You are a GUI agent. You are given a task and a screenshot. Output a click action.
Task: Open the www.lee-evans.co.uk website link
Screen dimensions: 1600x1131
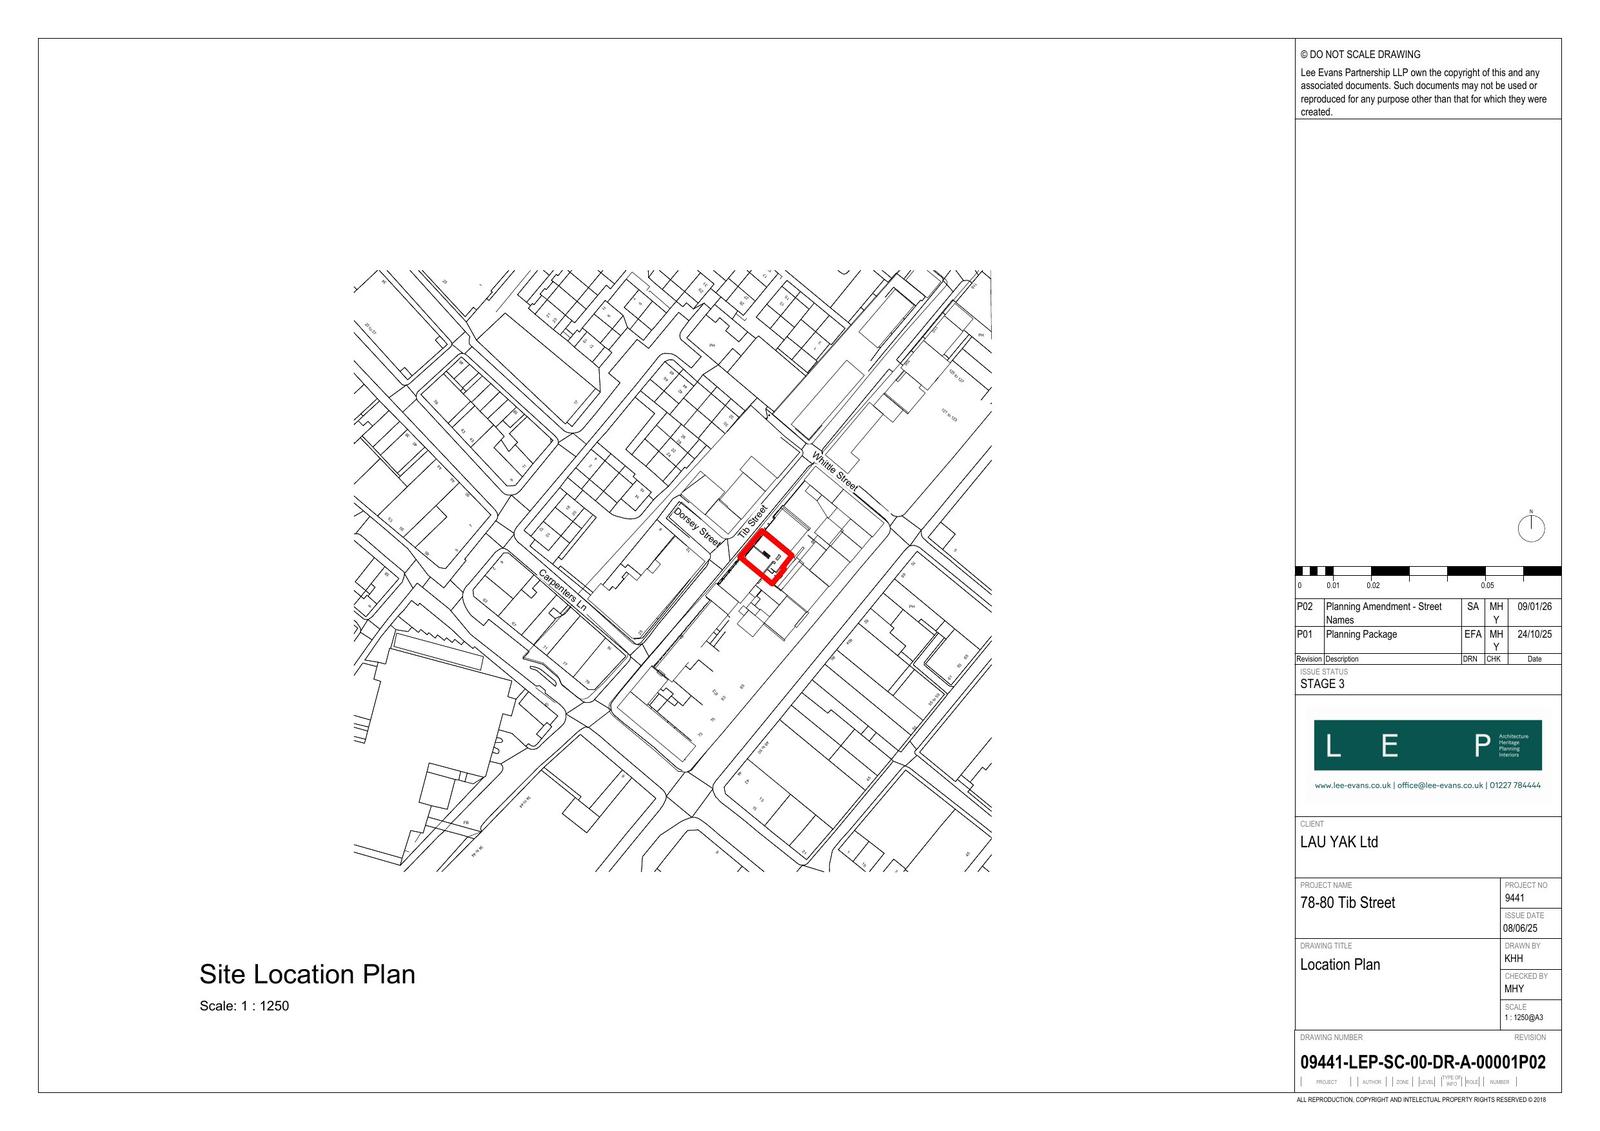coord(1352,786)
